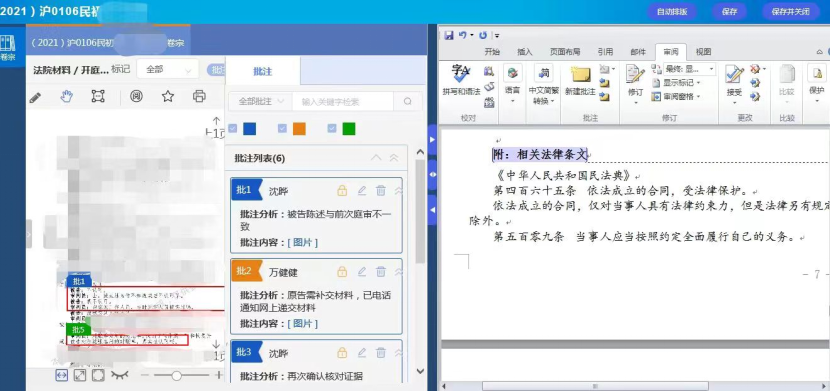
Task: Delete the 批3 annotation
Action: tap(381, 353)
